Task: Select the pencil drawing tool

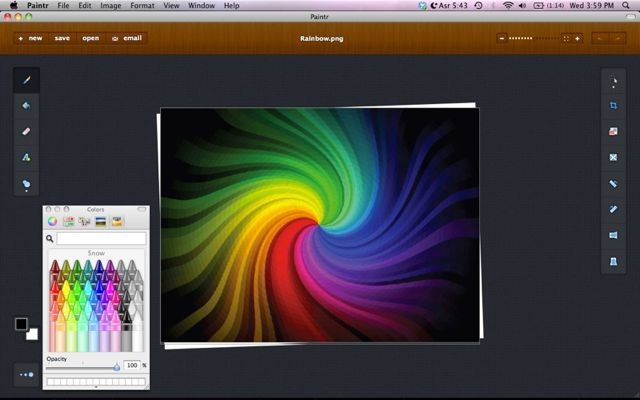Action: 27,77
